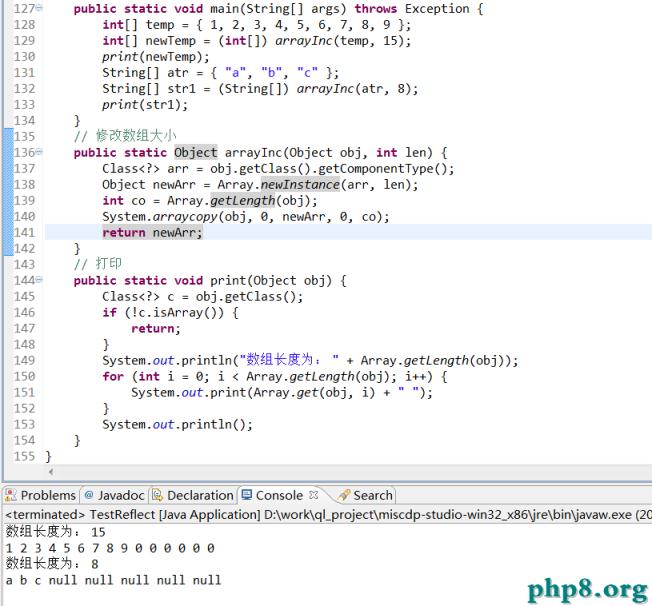Click 'obj.getClass()' on line 145
The image size is (652, 606).
point(245,297)
